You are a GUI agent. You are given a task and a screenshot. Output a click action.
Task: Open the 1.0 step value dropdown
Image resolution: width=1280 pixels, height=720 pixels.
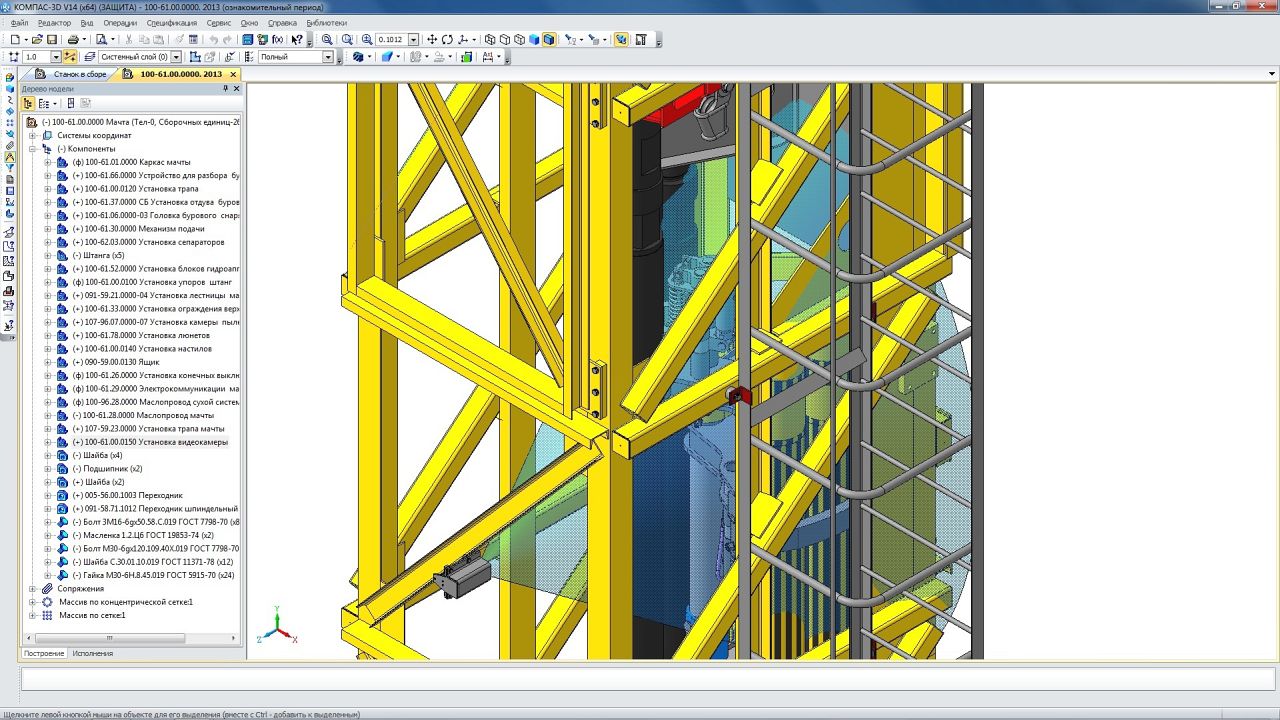(56, 57)
